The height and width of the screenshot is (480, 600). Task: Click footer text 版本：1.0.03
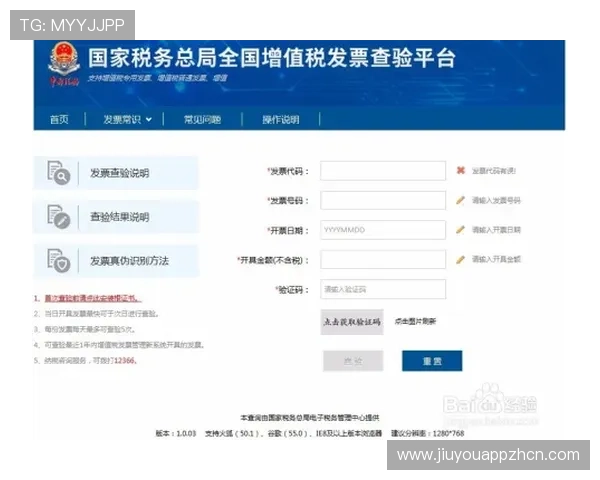point(176,433)
